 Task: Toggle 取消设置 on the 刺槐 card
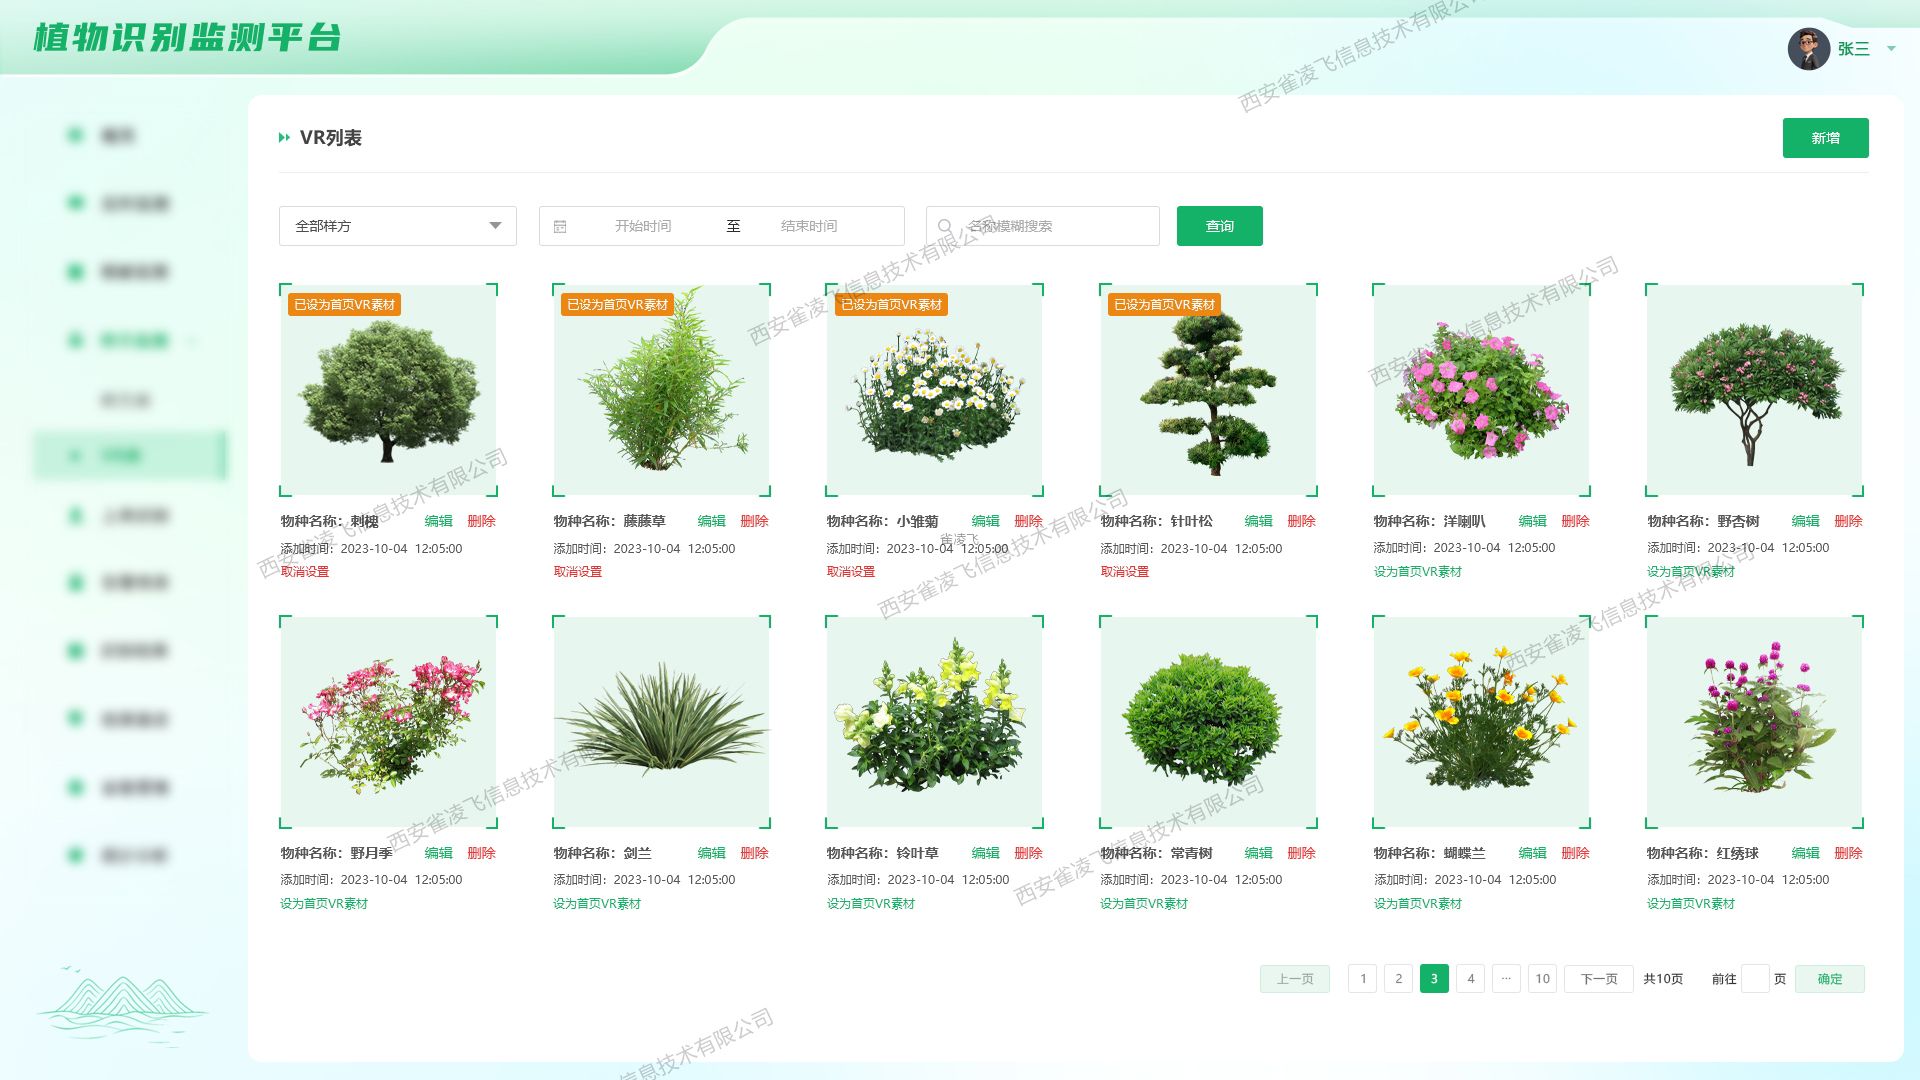[x=306, y=571]
